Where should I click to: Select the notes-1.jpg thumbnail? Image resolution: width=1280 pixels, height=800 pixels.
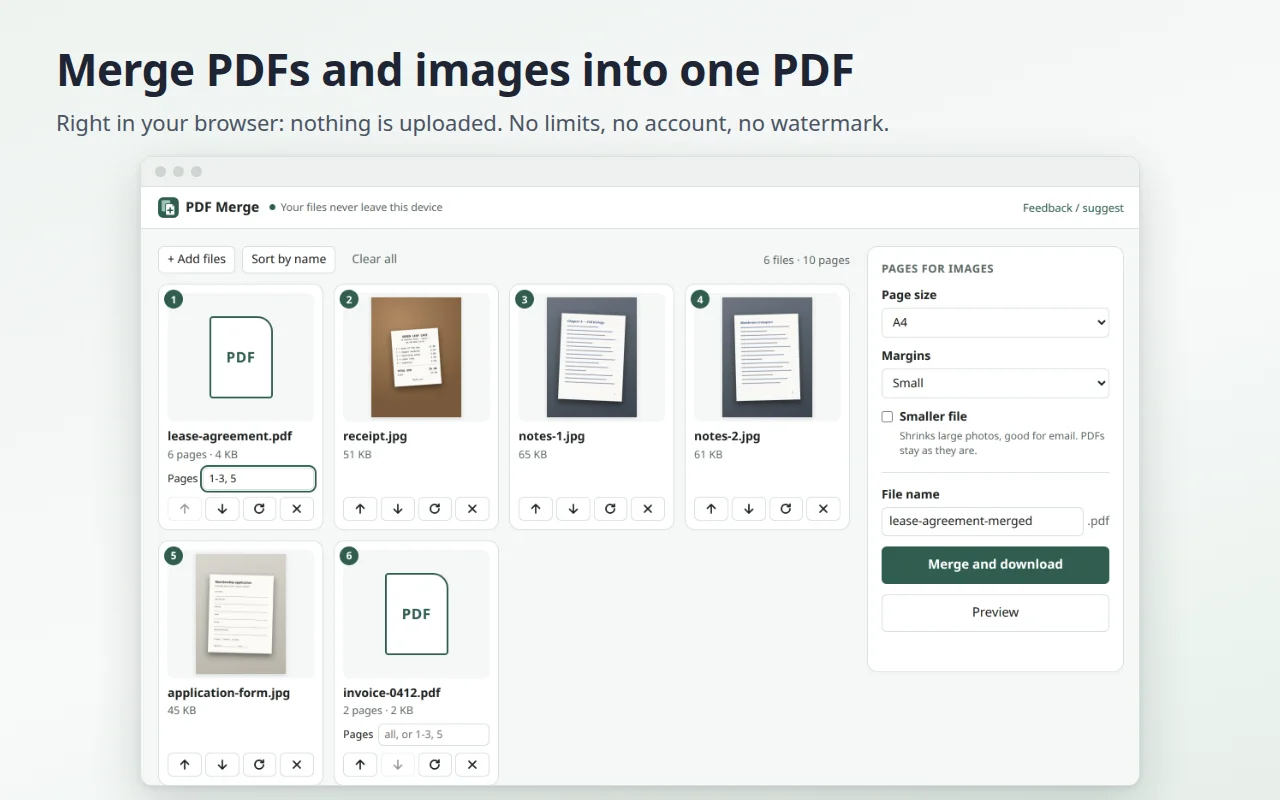coord(592,357)
